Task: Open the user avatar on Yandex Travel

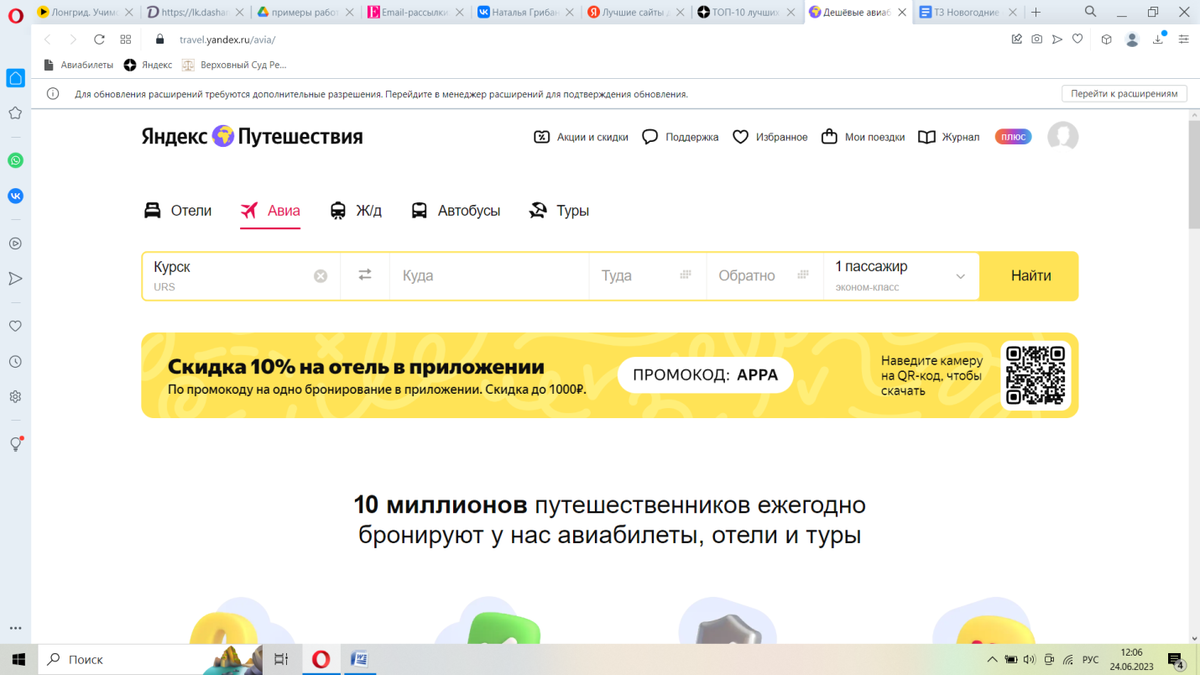Action: click(x=1062, y=137)
